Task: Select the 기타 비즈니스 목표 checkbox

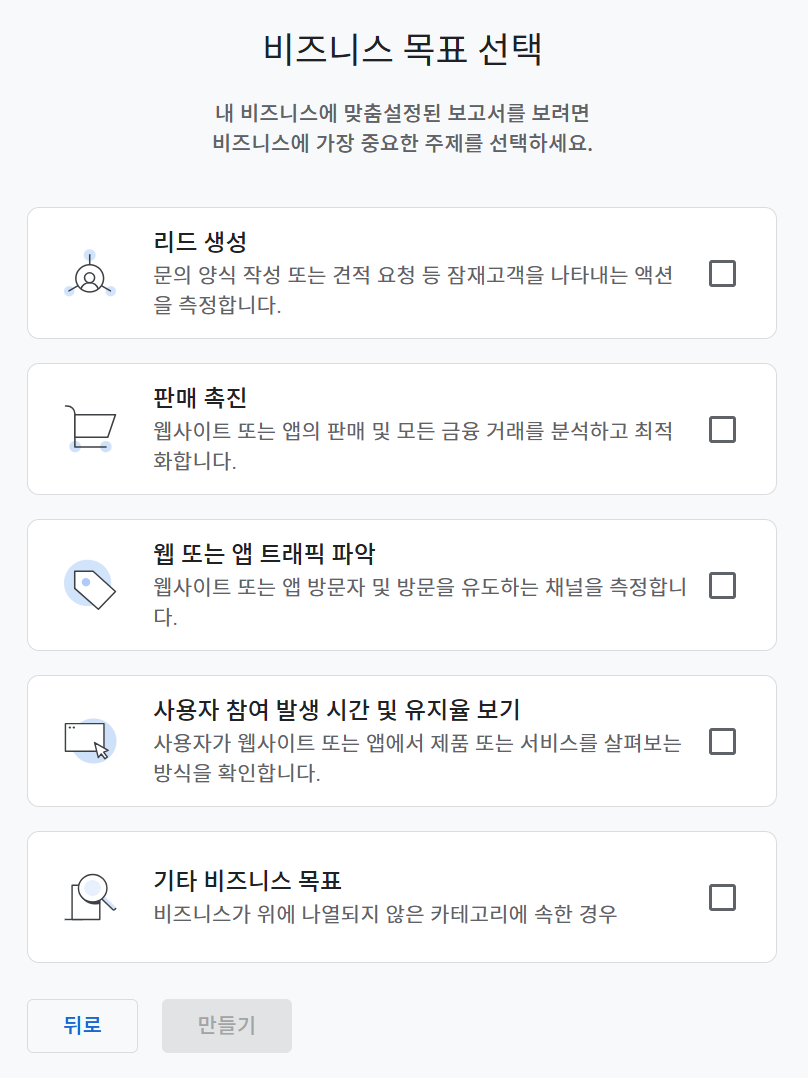Action: pos(722,897)
